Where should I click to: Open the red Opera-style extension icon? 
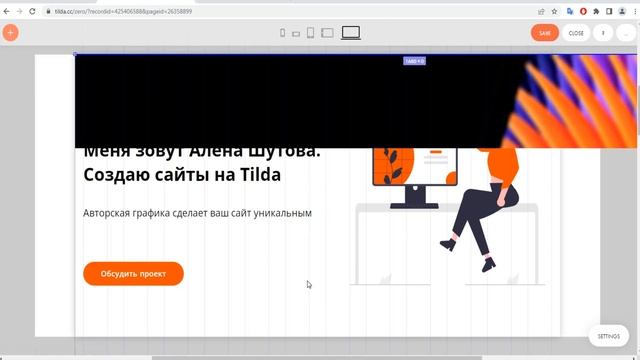tap(583, 11)
